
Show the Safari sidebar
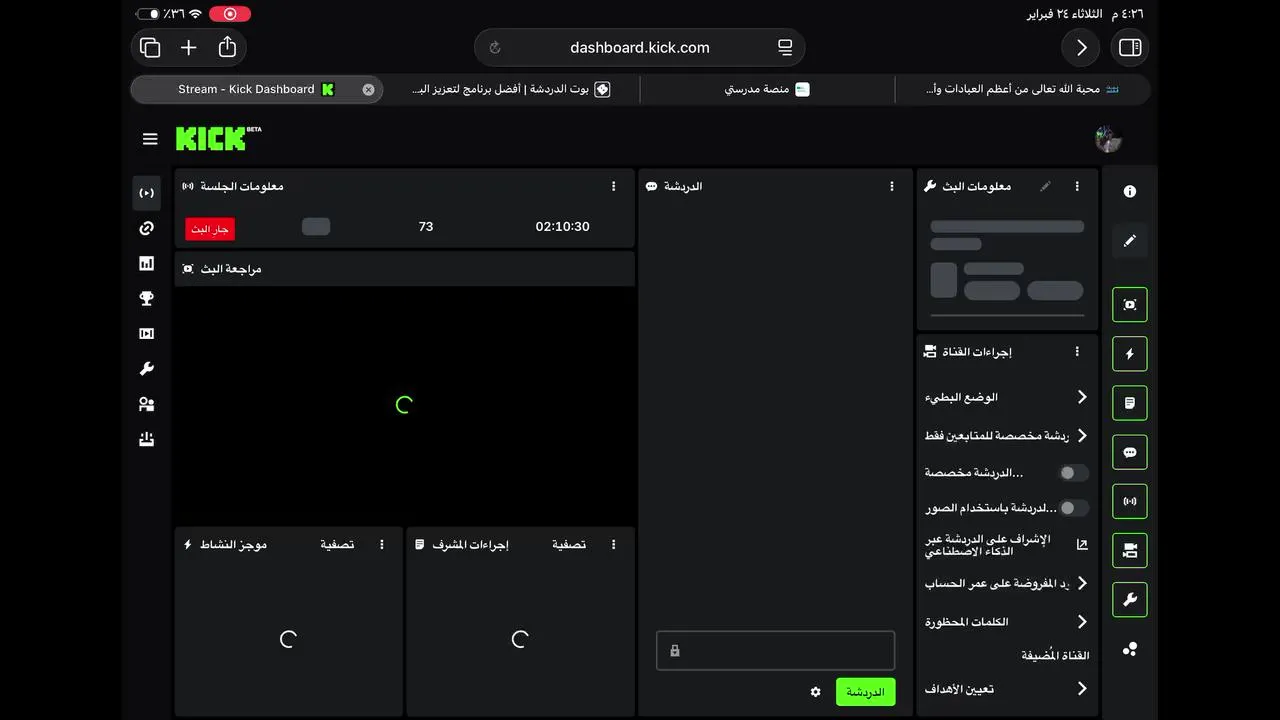pos(1130,47)
